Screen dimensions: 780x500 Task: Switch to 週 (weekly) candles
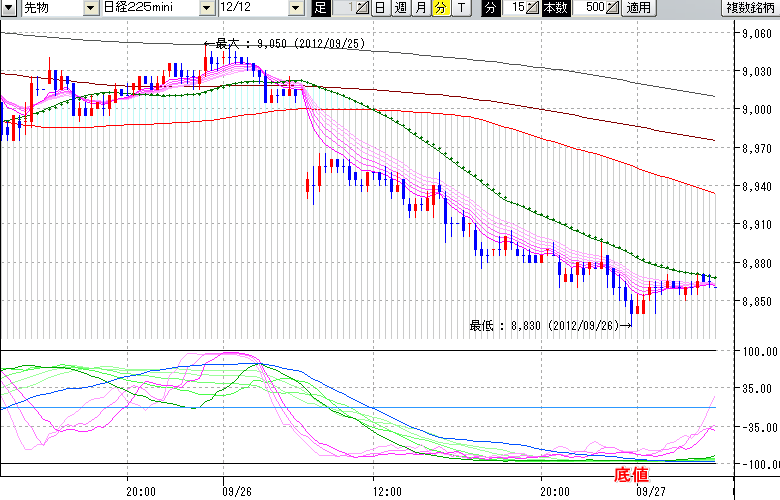[x=401, y=8]
